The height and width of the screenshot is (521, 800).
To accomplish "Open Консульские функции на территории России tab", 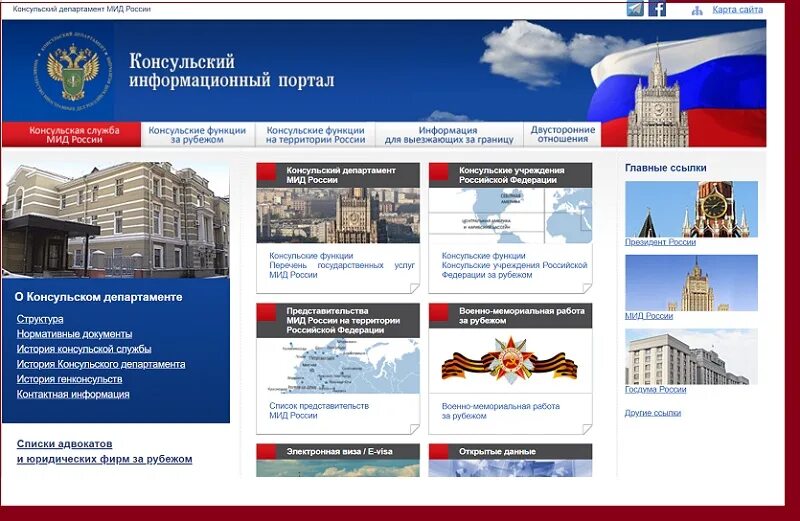I will 315,135.
